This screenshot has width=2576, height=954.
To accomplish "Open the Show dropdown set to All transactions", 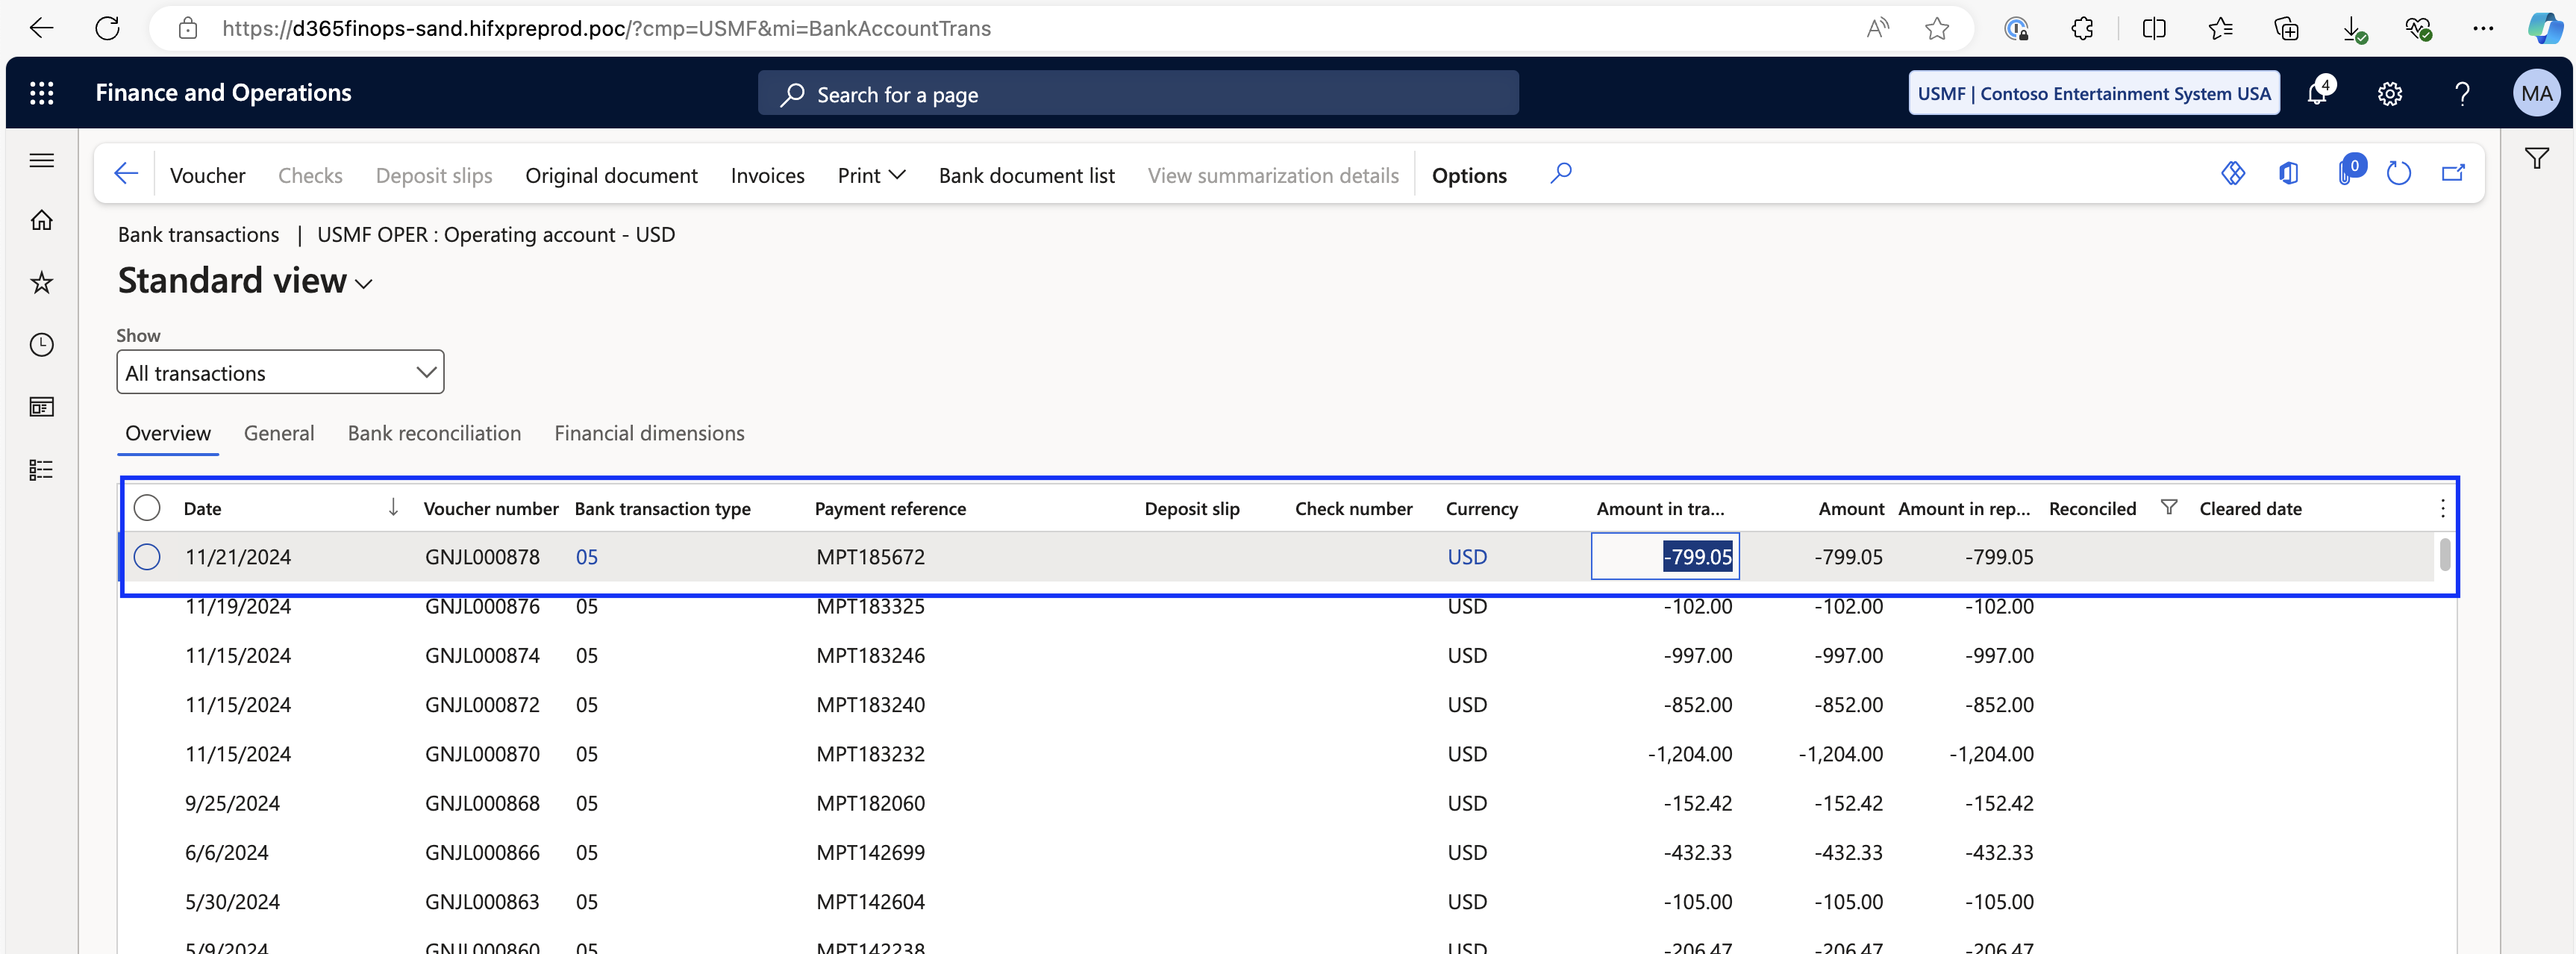I will click(279, 372).
